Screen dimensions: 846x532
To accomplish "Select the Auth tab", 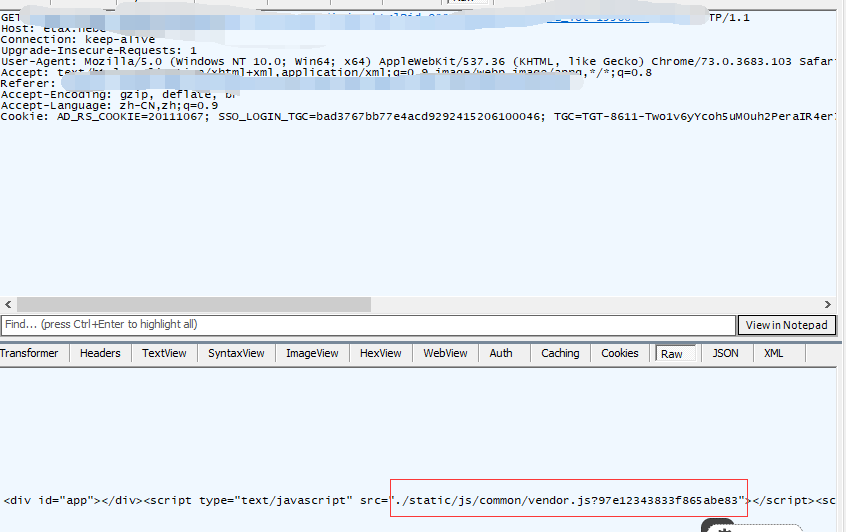I will [501, 353].
